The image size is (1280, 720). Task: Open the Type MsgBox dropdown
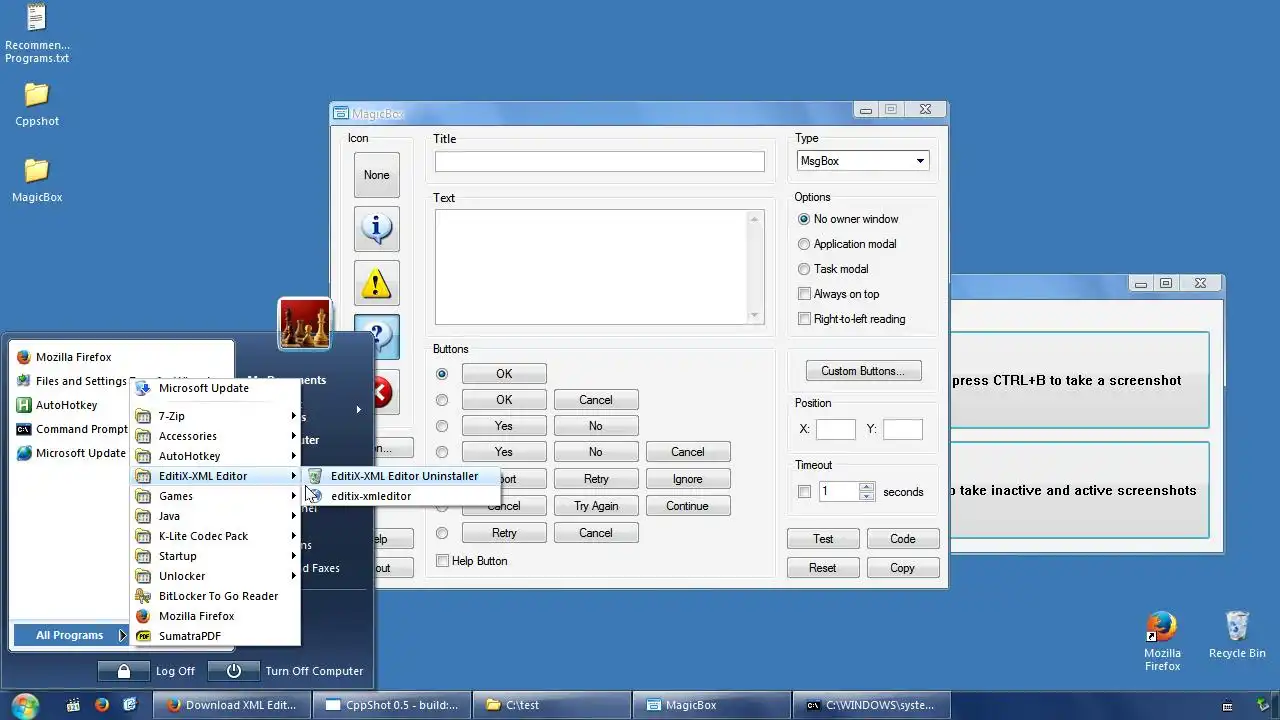863,161
